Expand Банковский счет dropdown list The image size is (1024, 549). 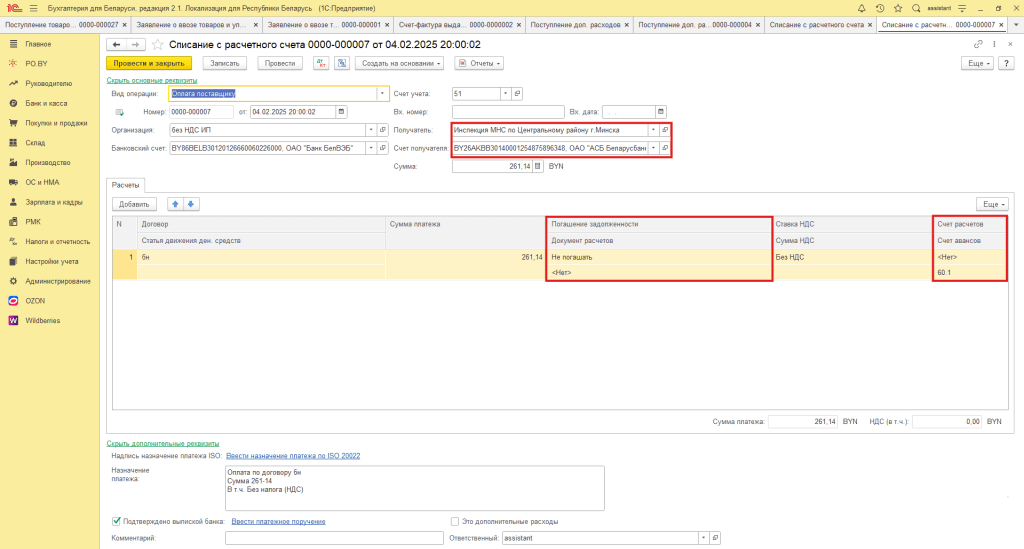(371, 148)
